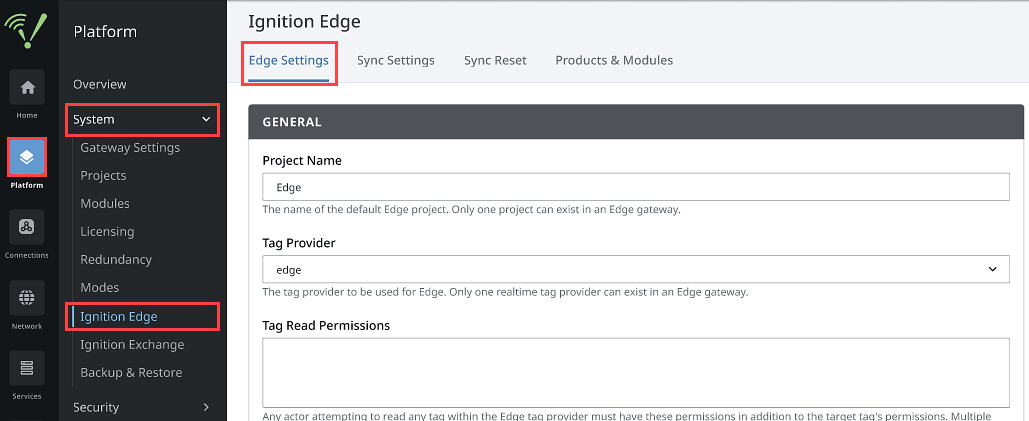The width and height of the screenshot is (1029, 421).
Task: Click the Tag Read Permissions label
Action: 326,325
